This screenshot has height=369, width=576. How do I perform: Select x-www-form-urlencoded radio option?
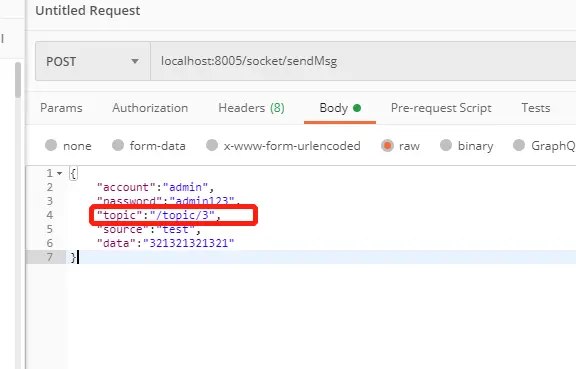pyautogui.click(x=212, y=145)
